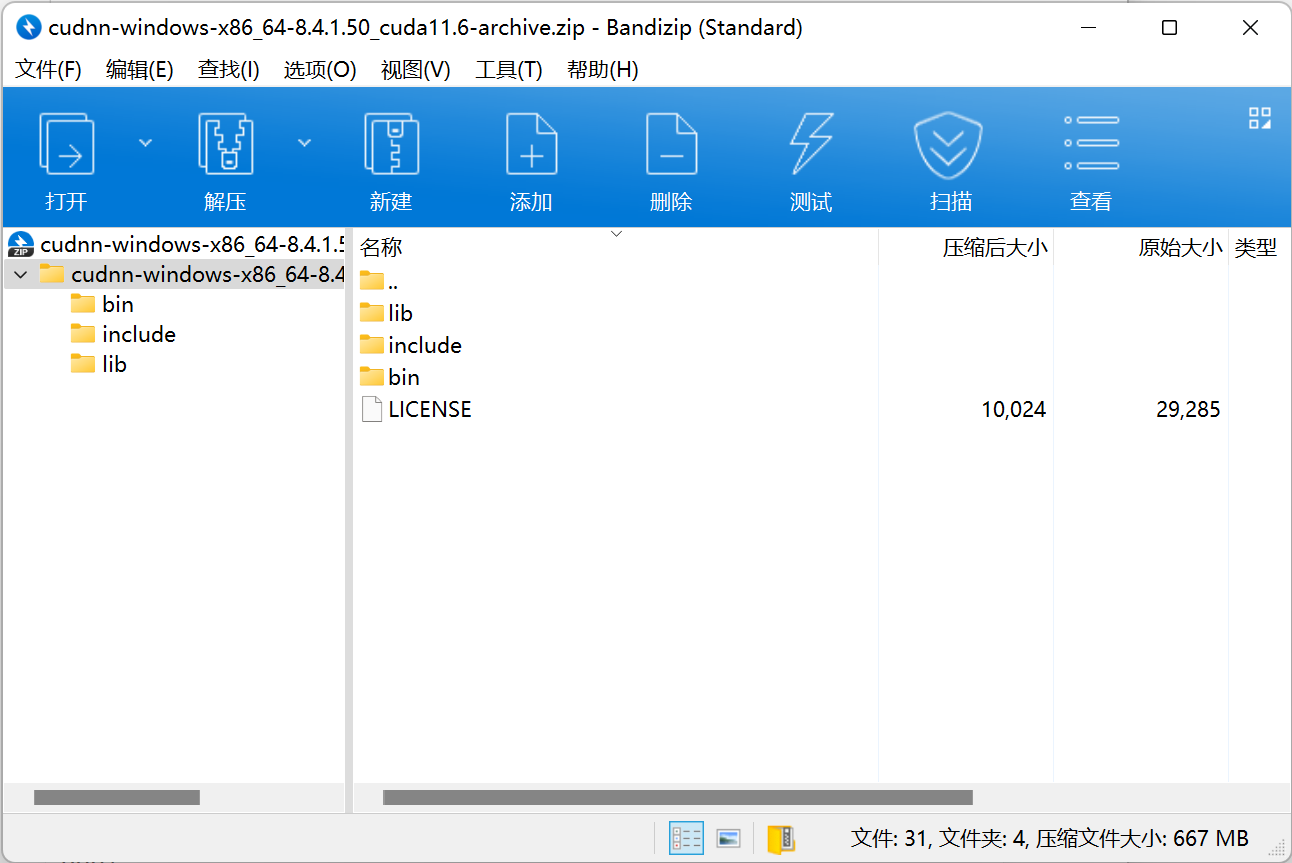Click the Extract (解压) toolbar icon
The image size is (1292, 863).
[x=225, y=144]
